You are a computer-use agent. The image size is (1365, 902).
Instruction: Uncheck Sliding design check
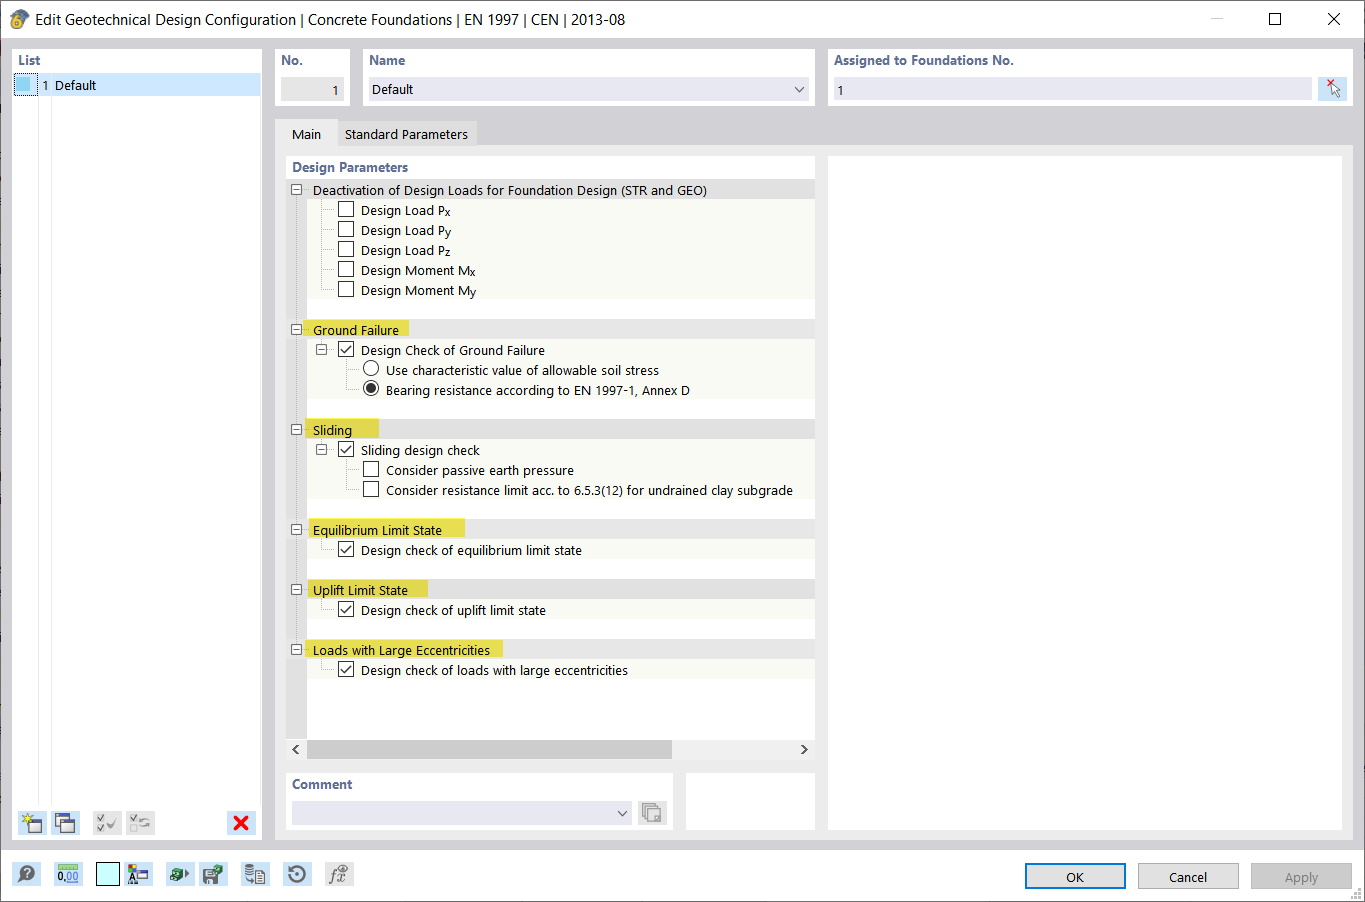(x=346, y=449)
